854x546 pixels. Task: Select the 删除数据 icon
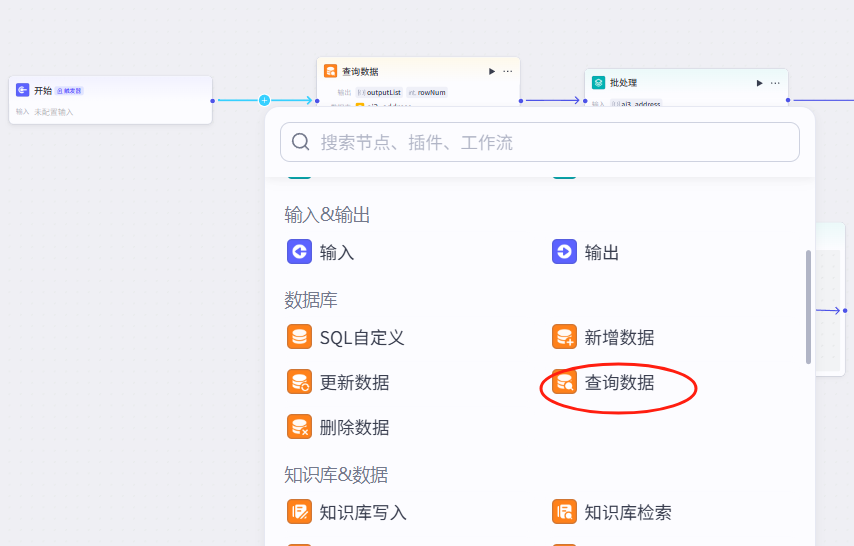coord(300,427)
